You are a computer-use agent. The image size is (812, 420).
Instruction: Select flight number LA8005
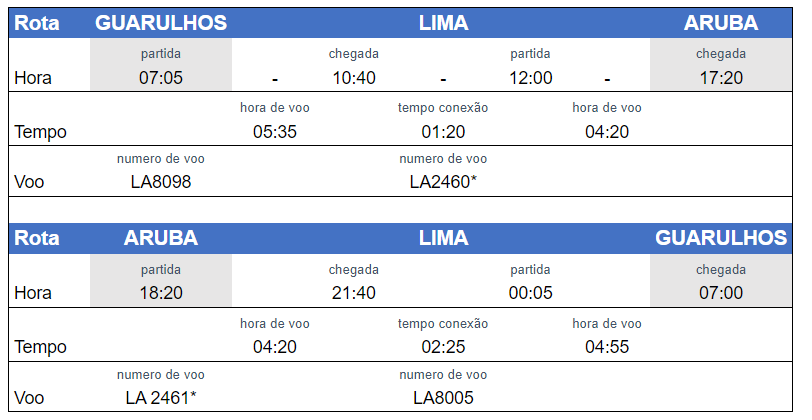[x=443, y=398]
